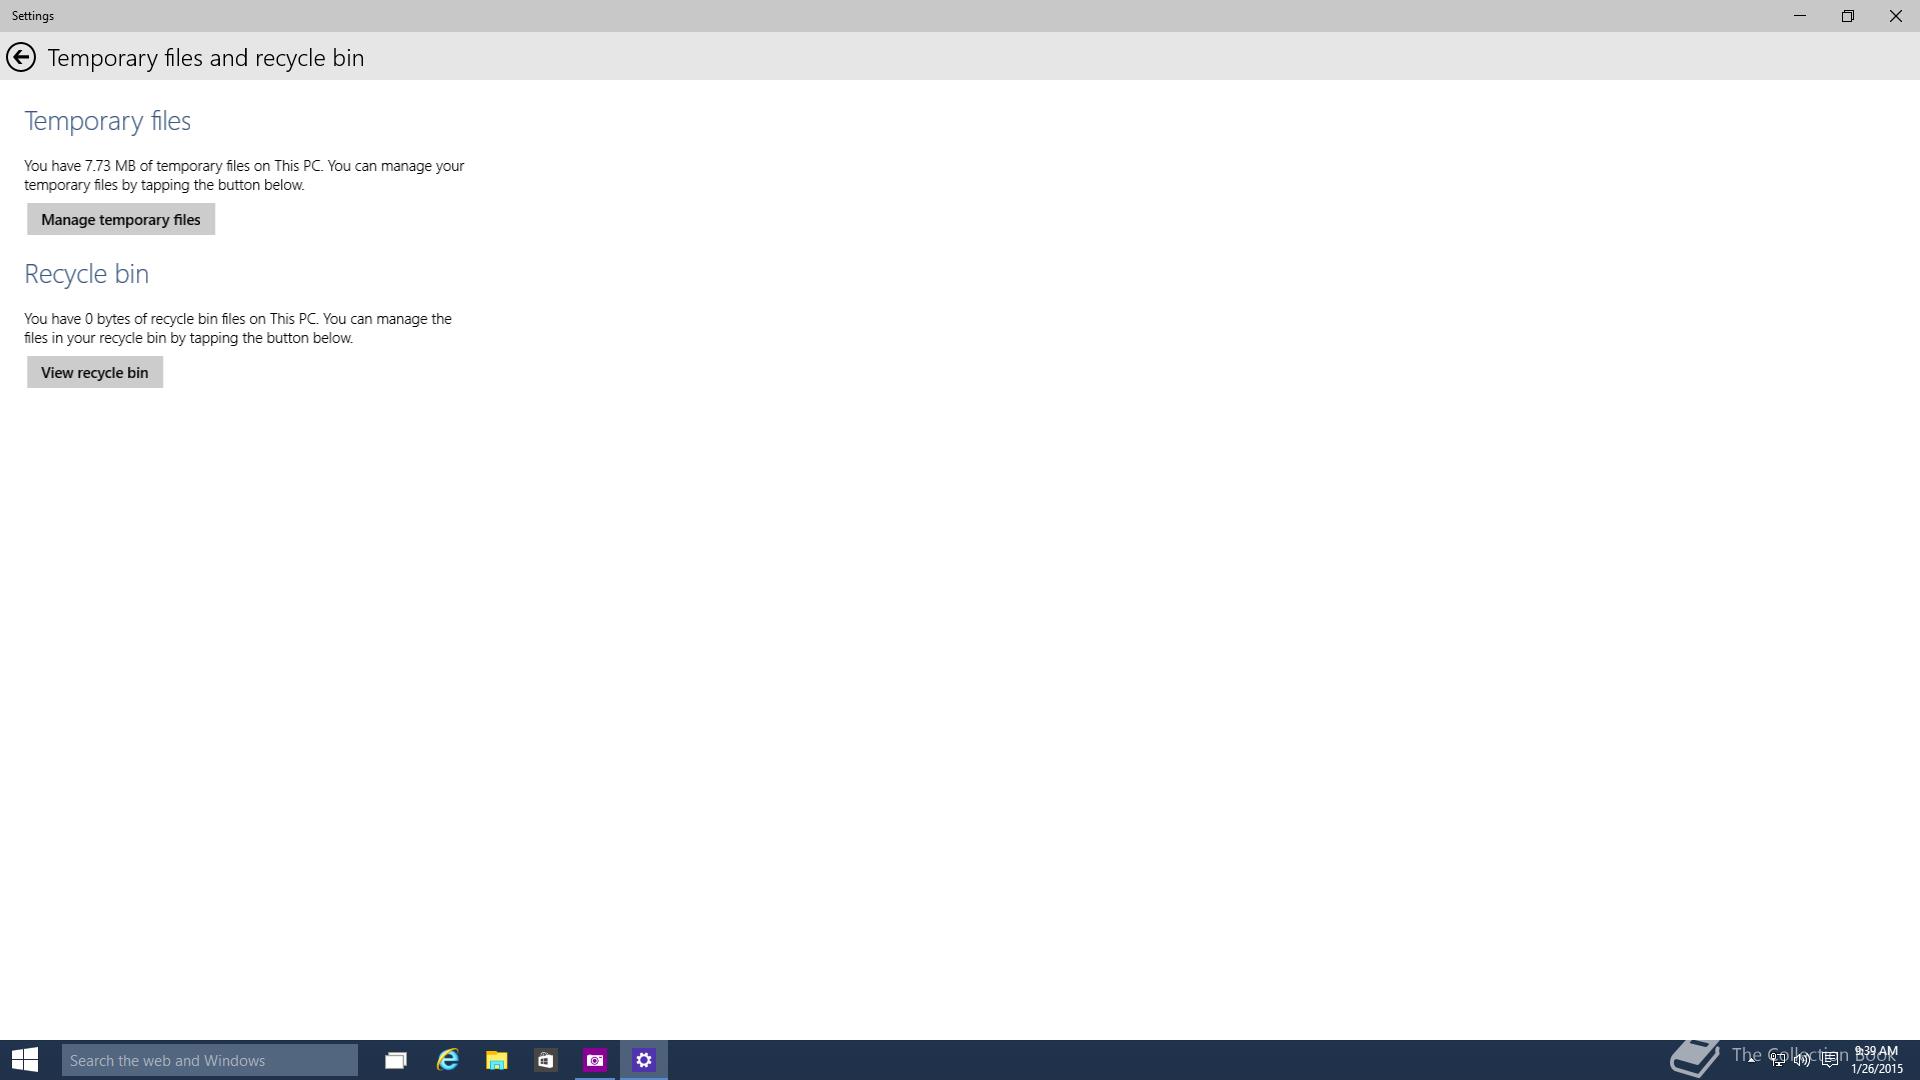Restore down the Settings window

tap(1847, 16)
